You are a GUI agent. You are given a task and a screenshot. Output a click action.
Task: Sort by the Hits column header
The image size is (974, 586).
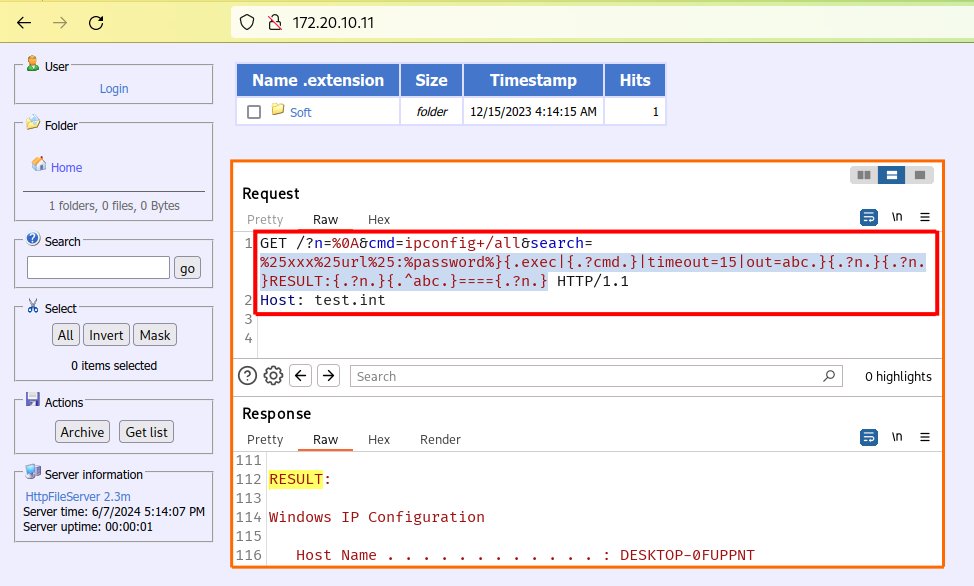634,80
